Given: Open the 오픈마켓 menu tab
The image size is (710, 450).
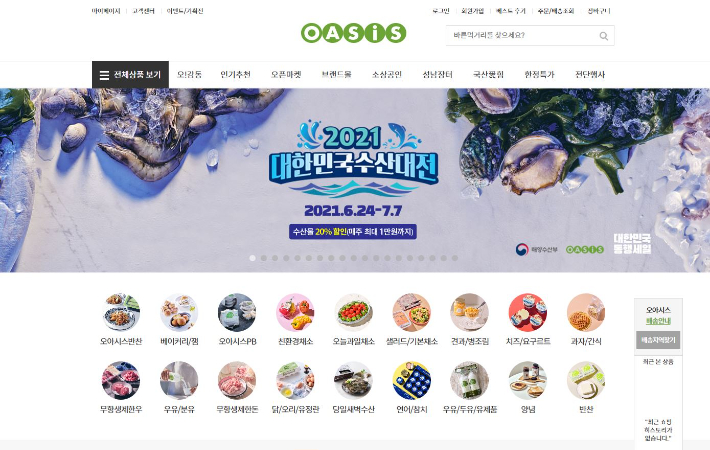Looking at the screenshot, I should point(286,75).
